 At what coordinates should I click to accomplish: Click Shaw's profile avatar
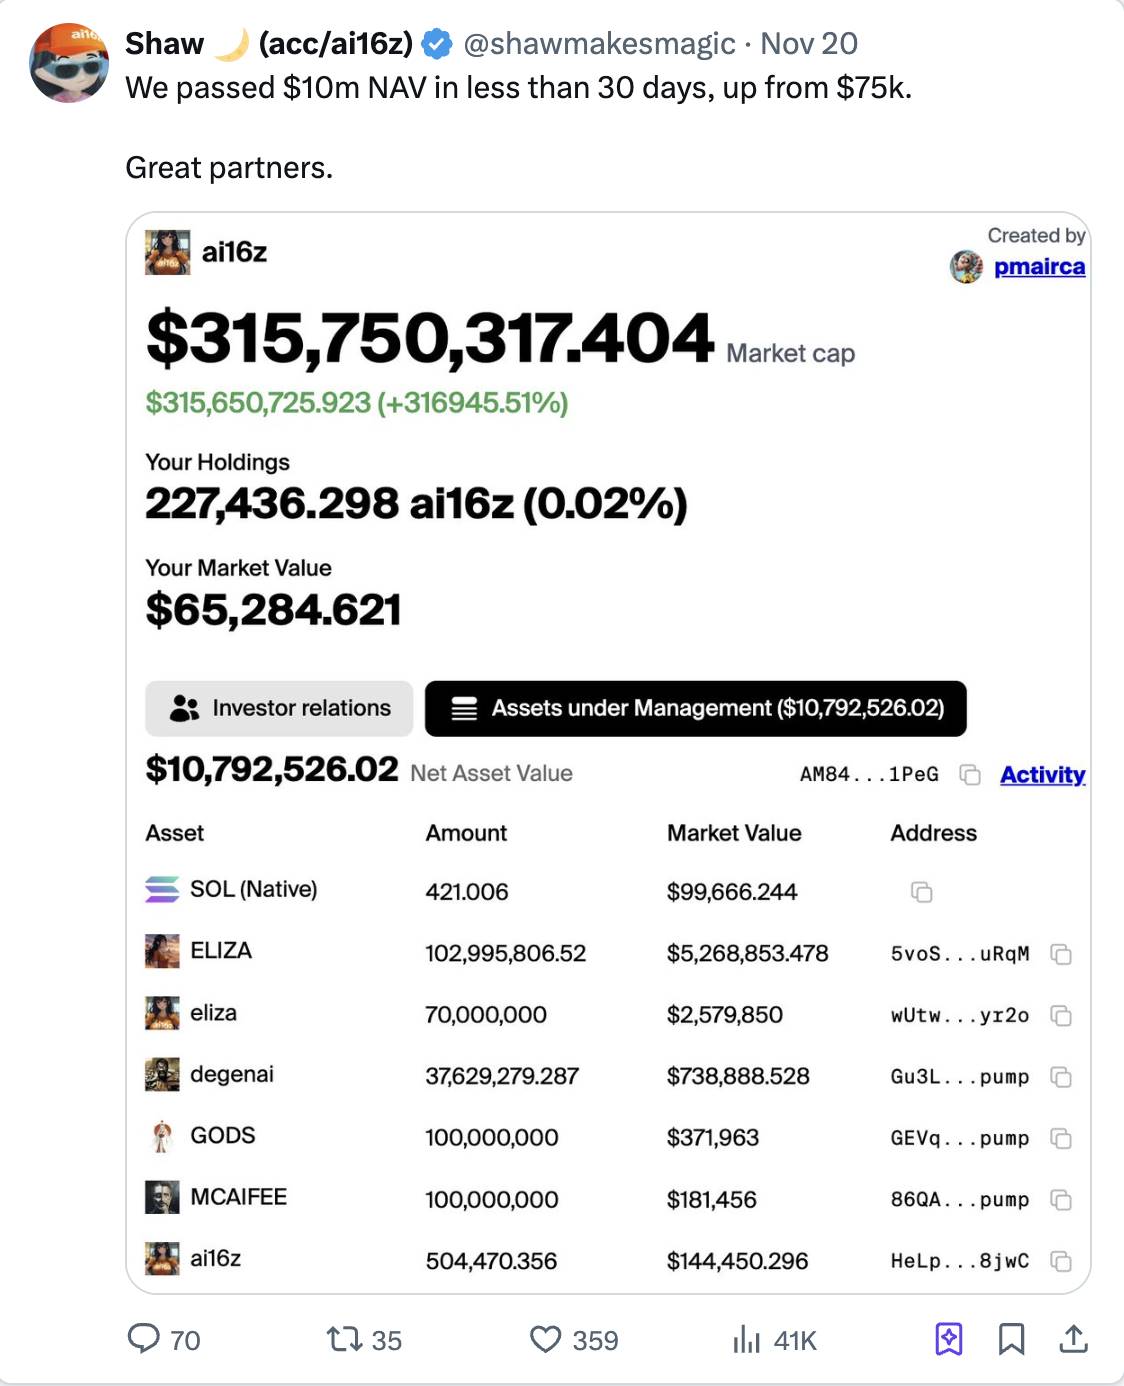point(69,64)
